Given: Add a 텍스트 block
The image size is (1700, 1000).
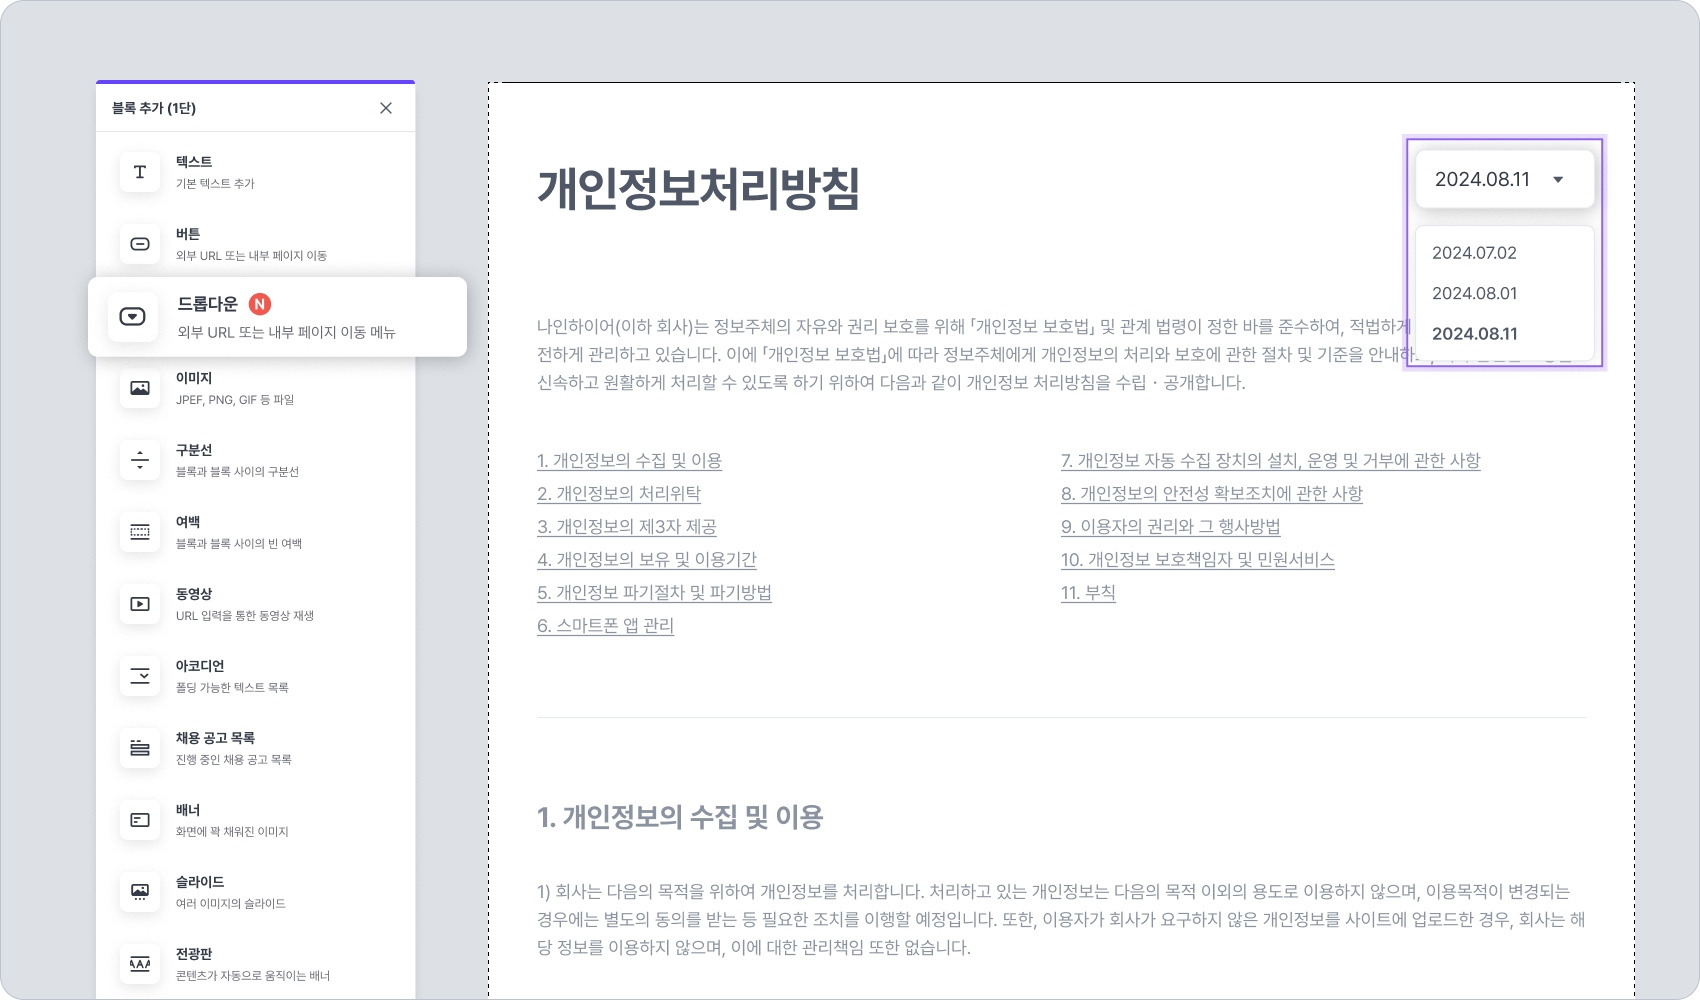Looking at the screenshot, I should pyautogui.click(x=256, y=172).
